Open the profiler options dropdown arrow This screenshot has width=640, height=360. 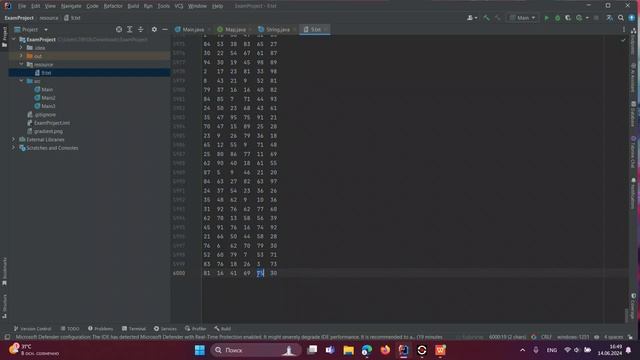[x=587, y=18]
